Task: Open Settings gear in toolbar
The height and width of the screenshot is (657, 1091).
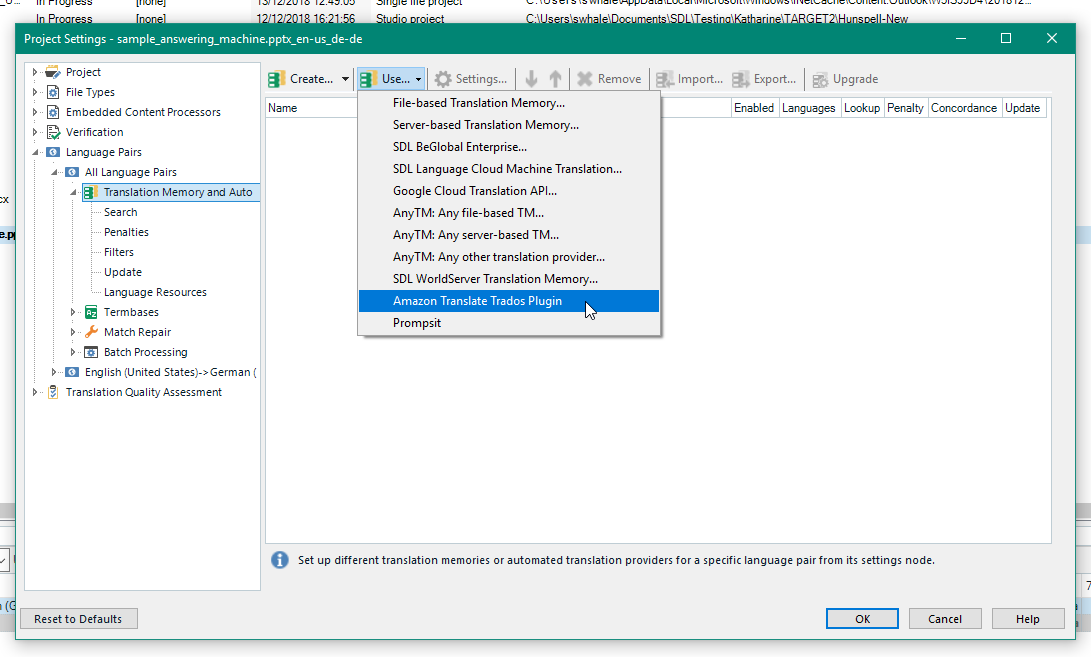Action: click(443, 79)
